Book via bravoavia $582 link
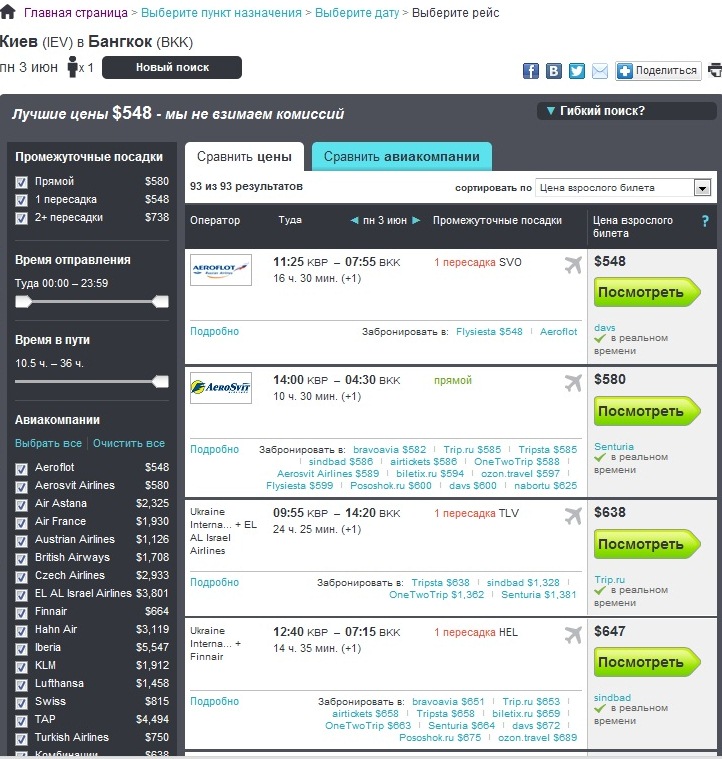Image resolution: width=722 pixels, height=759 pixels. tap(390, 450)
